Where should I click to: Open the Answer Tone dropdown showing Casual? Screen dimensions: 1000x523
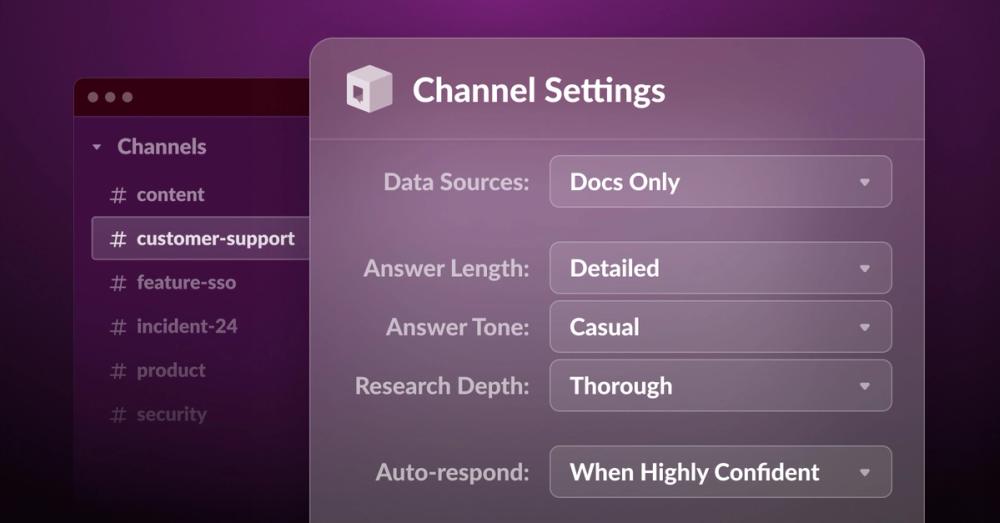coord(721,327)
